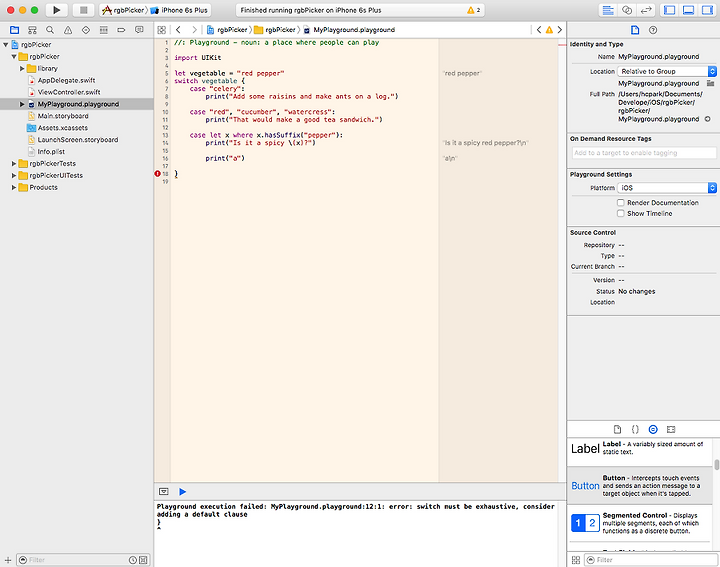Click the iPhone 6s Plus scheme destination
Screen dimensions: 720x567
pos(179,9)
